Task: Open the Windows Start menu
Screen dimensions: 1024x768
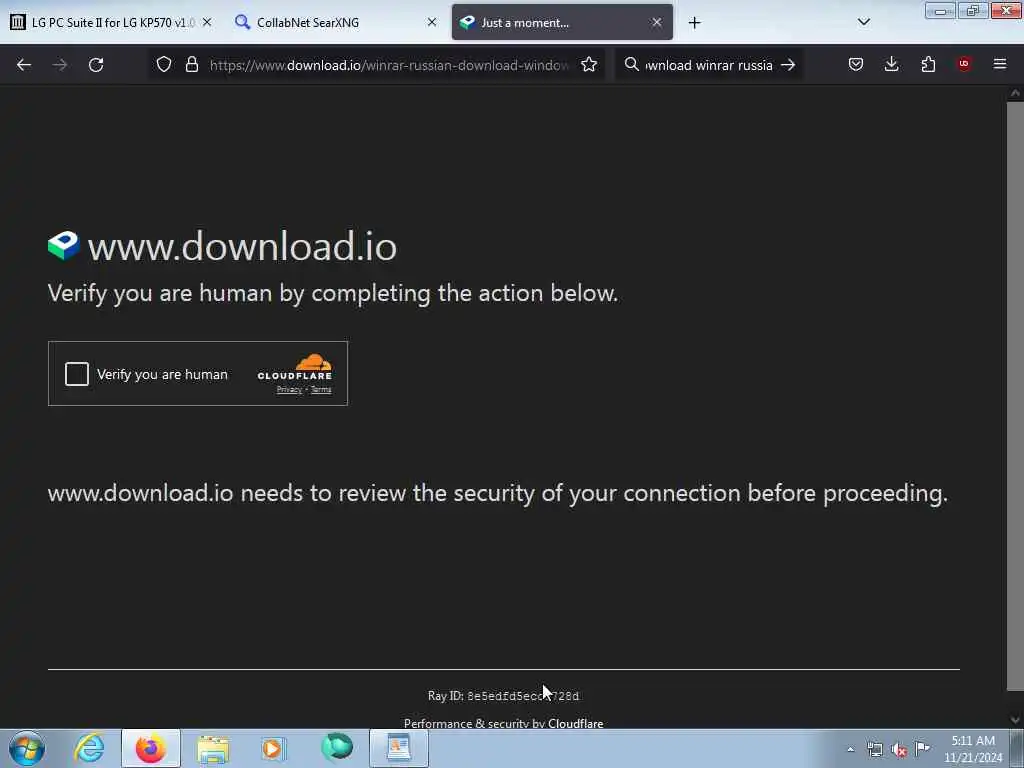Action: pyautogui.click(x=27, y=748)
